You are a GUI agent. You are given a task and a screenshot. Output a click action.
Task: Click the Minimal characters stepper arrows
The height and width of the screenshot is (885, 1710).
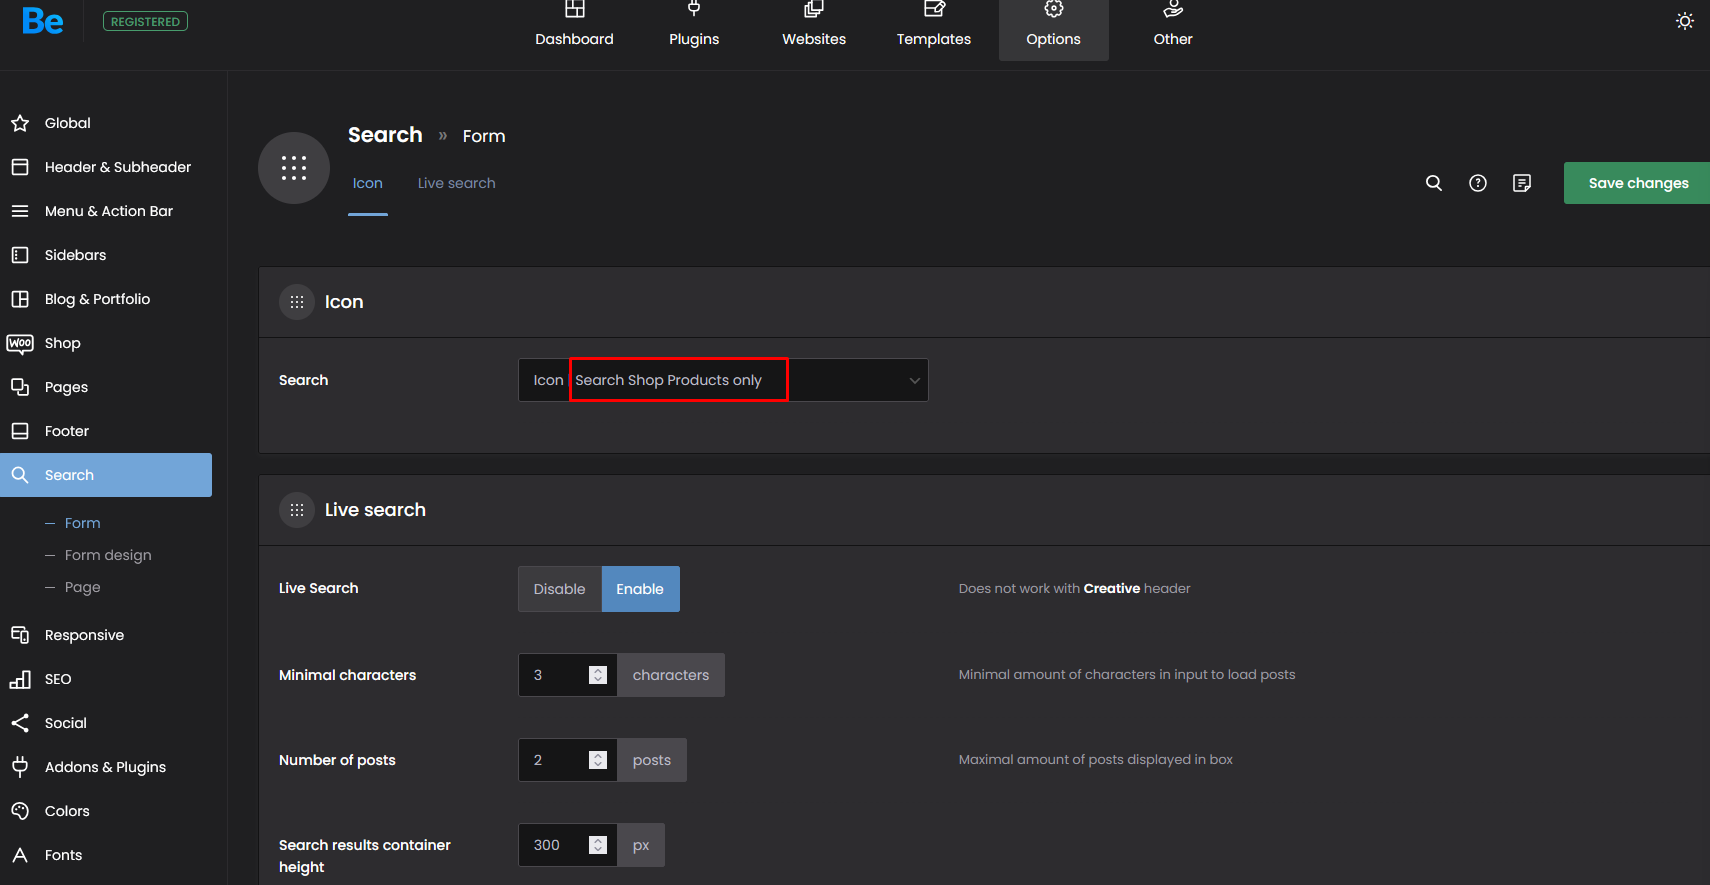click(x=598, y=675)
